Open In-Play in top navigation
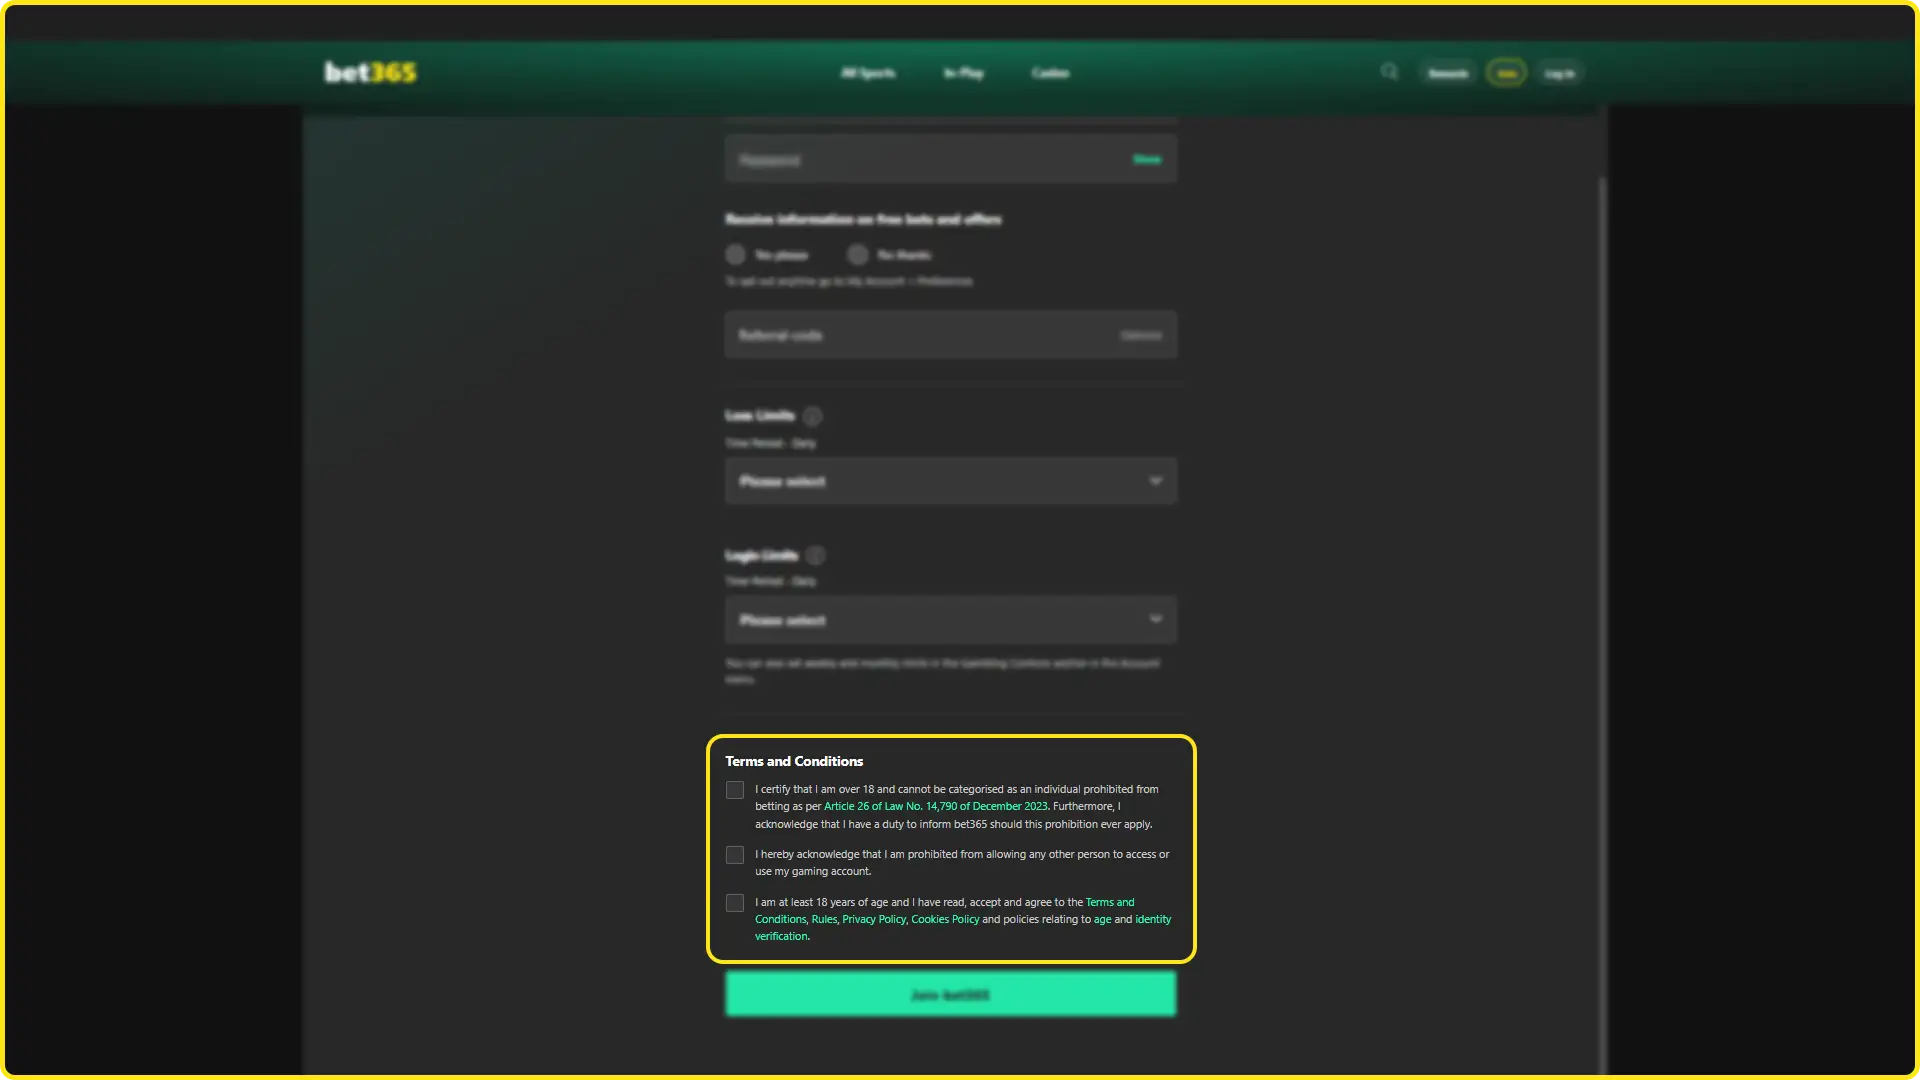Screen dimensions: 1920x1080 click(964, 73)
